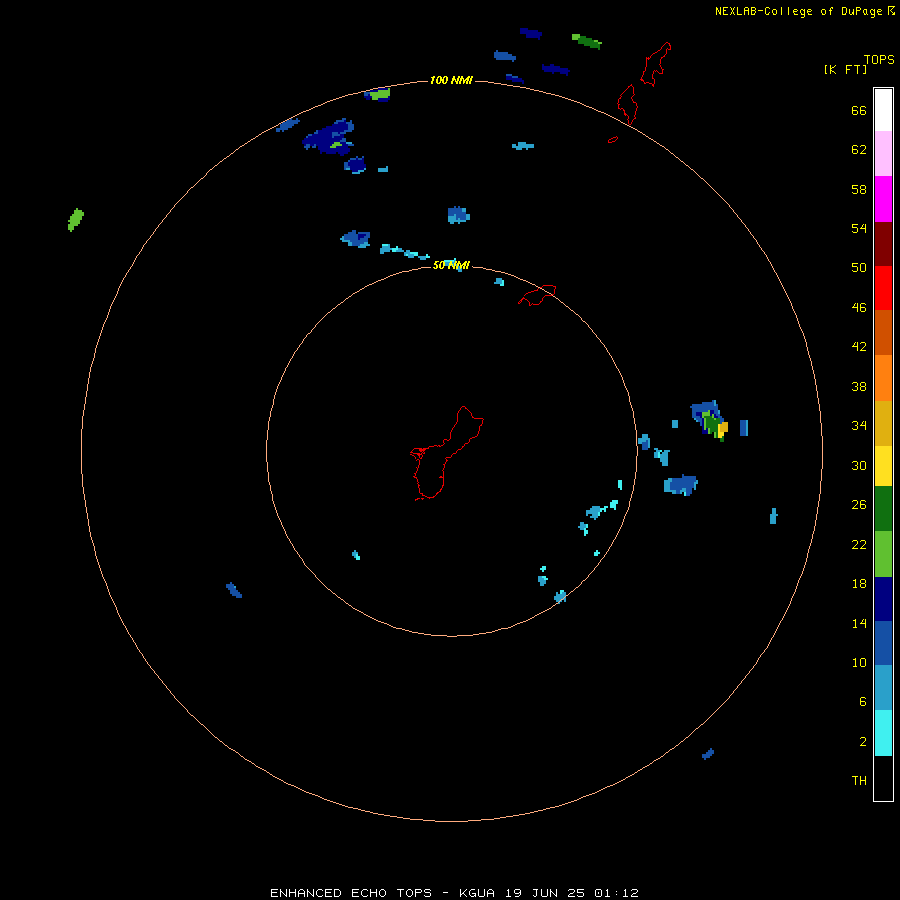900x900 pixels.
Task: Click the "2" legend value
Action: [x=863, y=742]
